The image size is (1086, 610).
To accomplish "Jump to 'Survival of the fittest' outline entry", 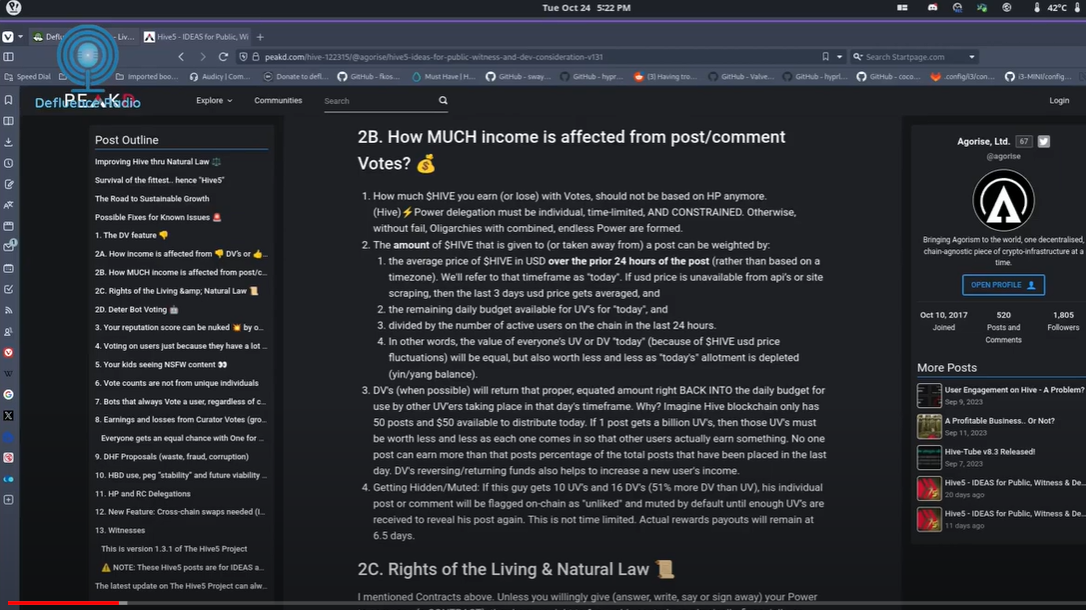I will tap(159, 180).
